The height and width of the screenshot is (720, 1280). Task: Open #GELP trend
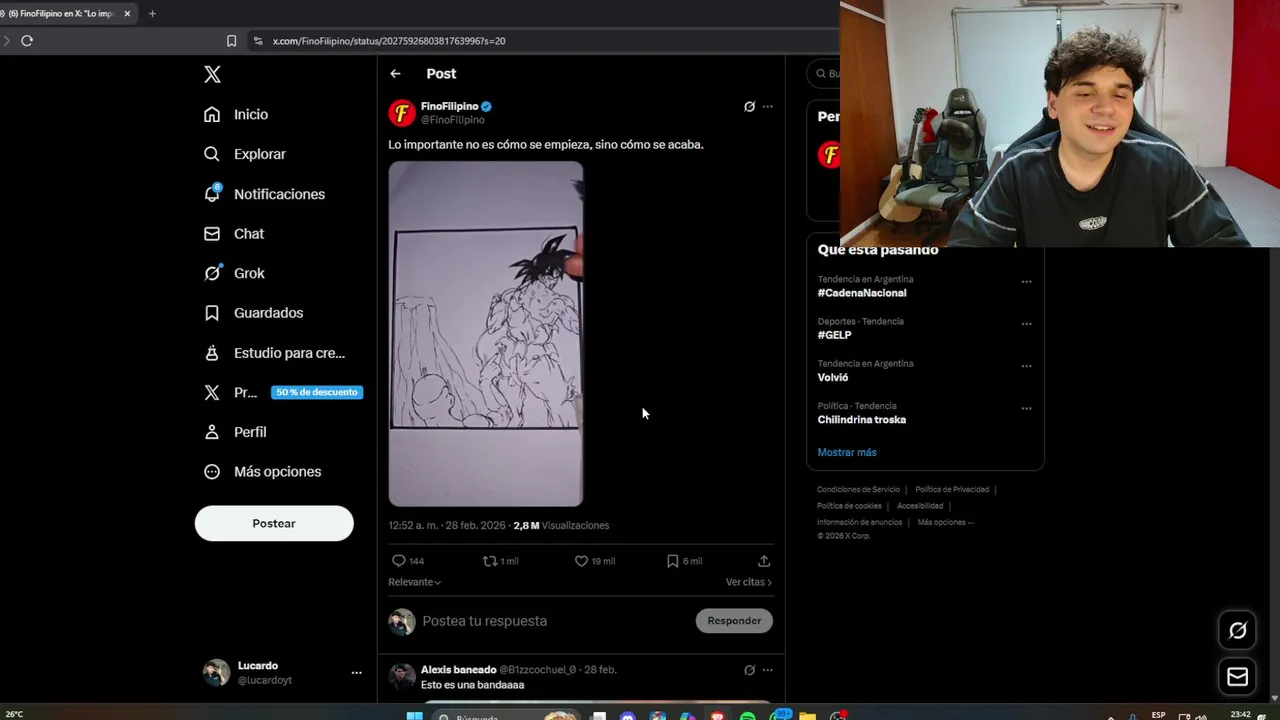[x=834, y=335]
